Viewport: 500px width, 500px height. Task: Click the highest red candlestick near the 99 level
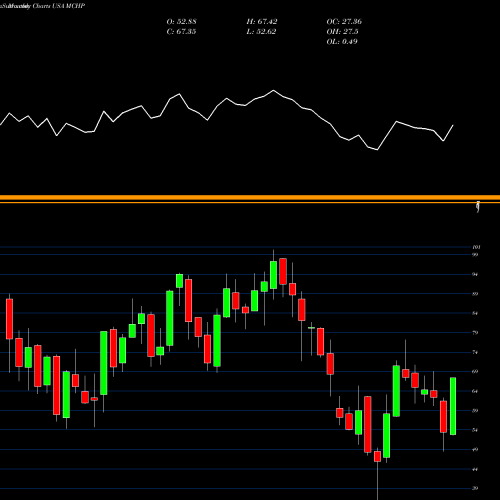pyautogui.click(x=283, y=271)
